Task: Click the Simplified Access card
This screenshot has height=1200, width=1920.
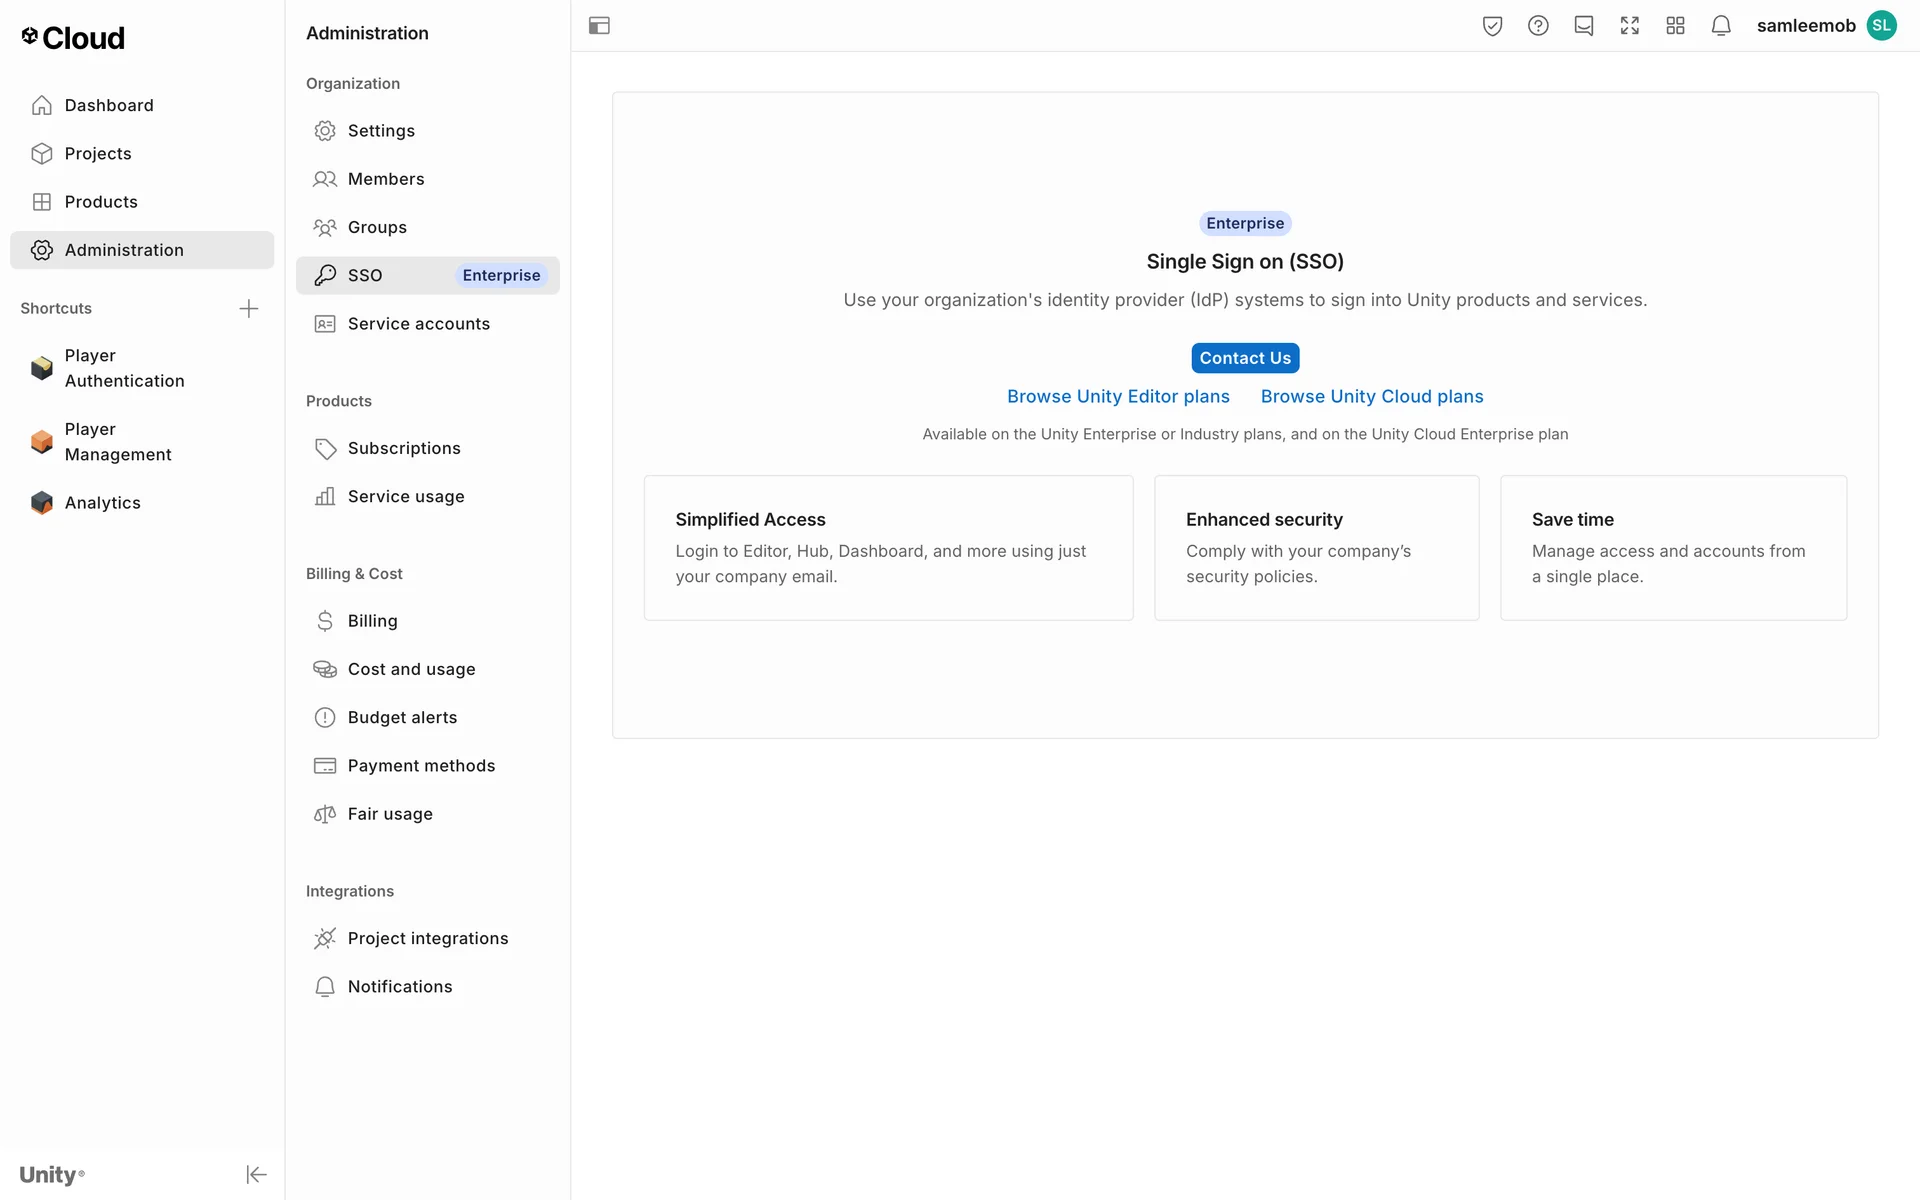Action: pyautogui.click(x=888, y=547)
